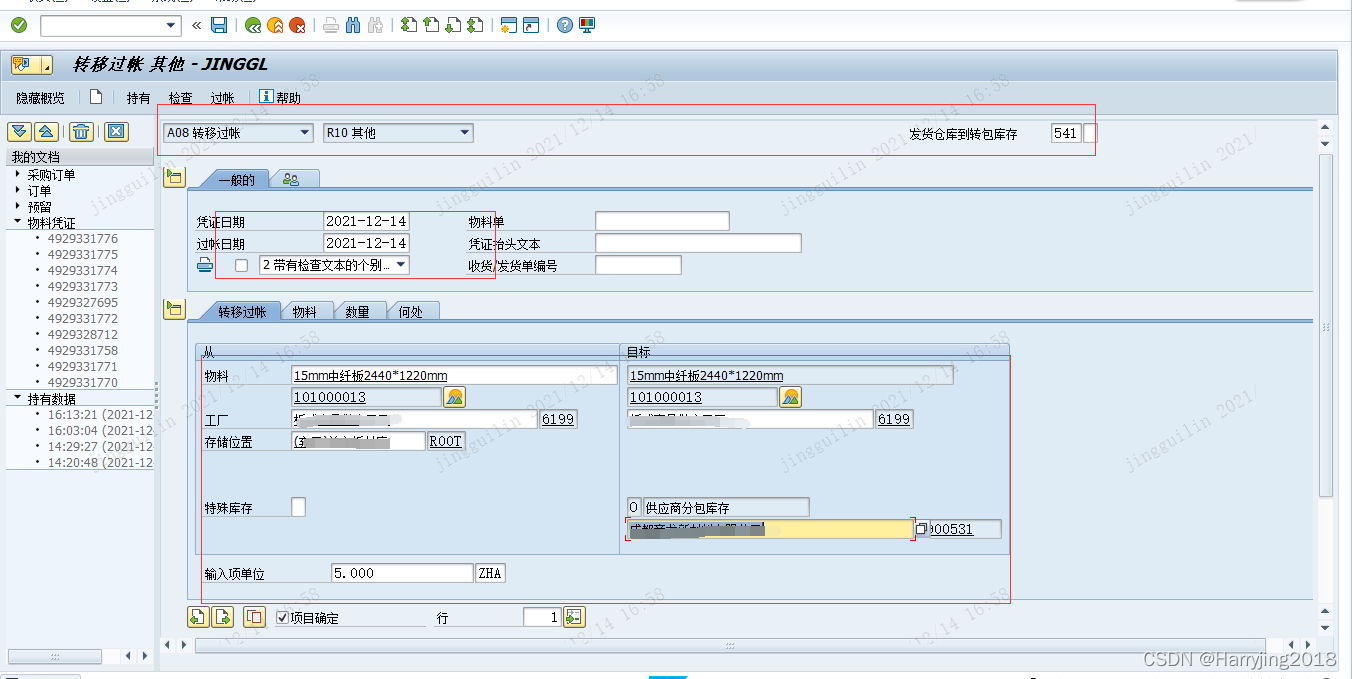Collapse the 持有数据 tree node
This screenshot has height=679, width=1352.
(x=18, y=398)
